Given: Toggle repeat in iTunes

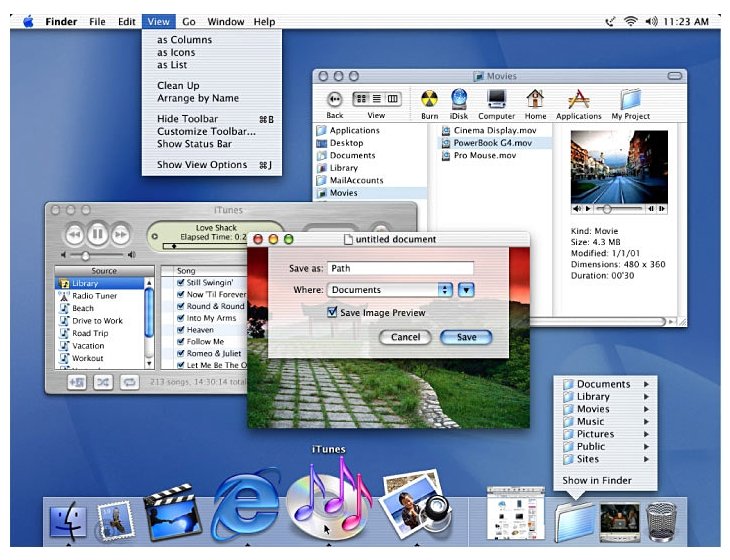Looking at the screenshot, I should (x=129, y=383).
